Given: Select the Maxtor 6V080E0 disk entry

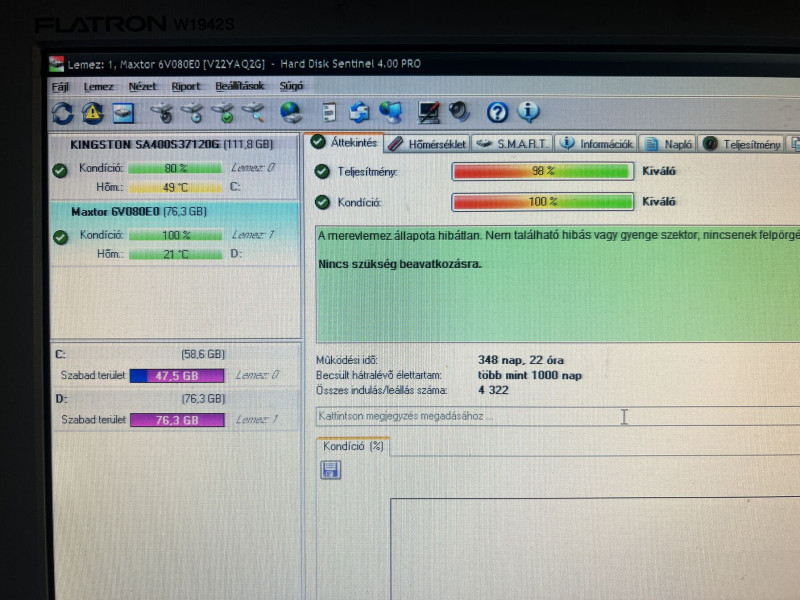Looking at the screenshot, I should (x=174, y=233).
